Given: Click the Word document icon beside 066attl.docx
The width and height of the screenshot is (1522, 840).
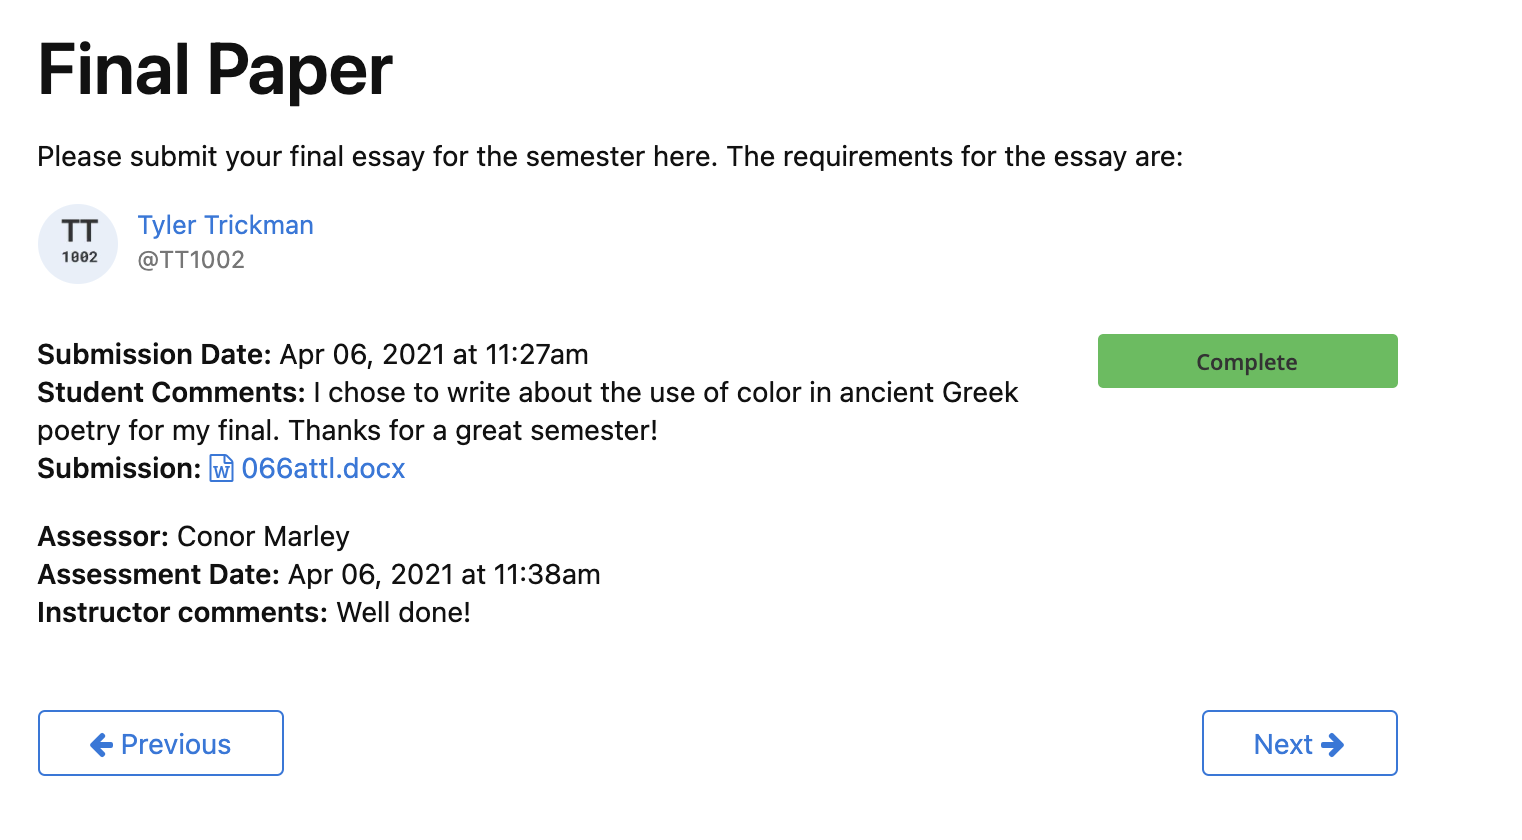Looking at the screenshot, I should coord(221,468).
